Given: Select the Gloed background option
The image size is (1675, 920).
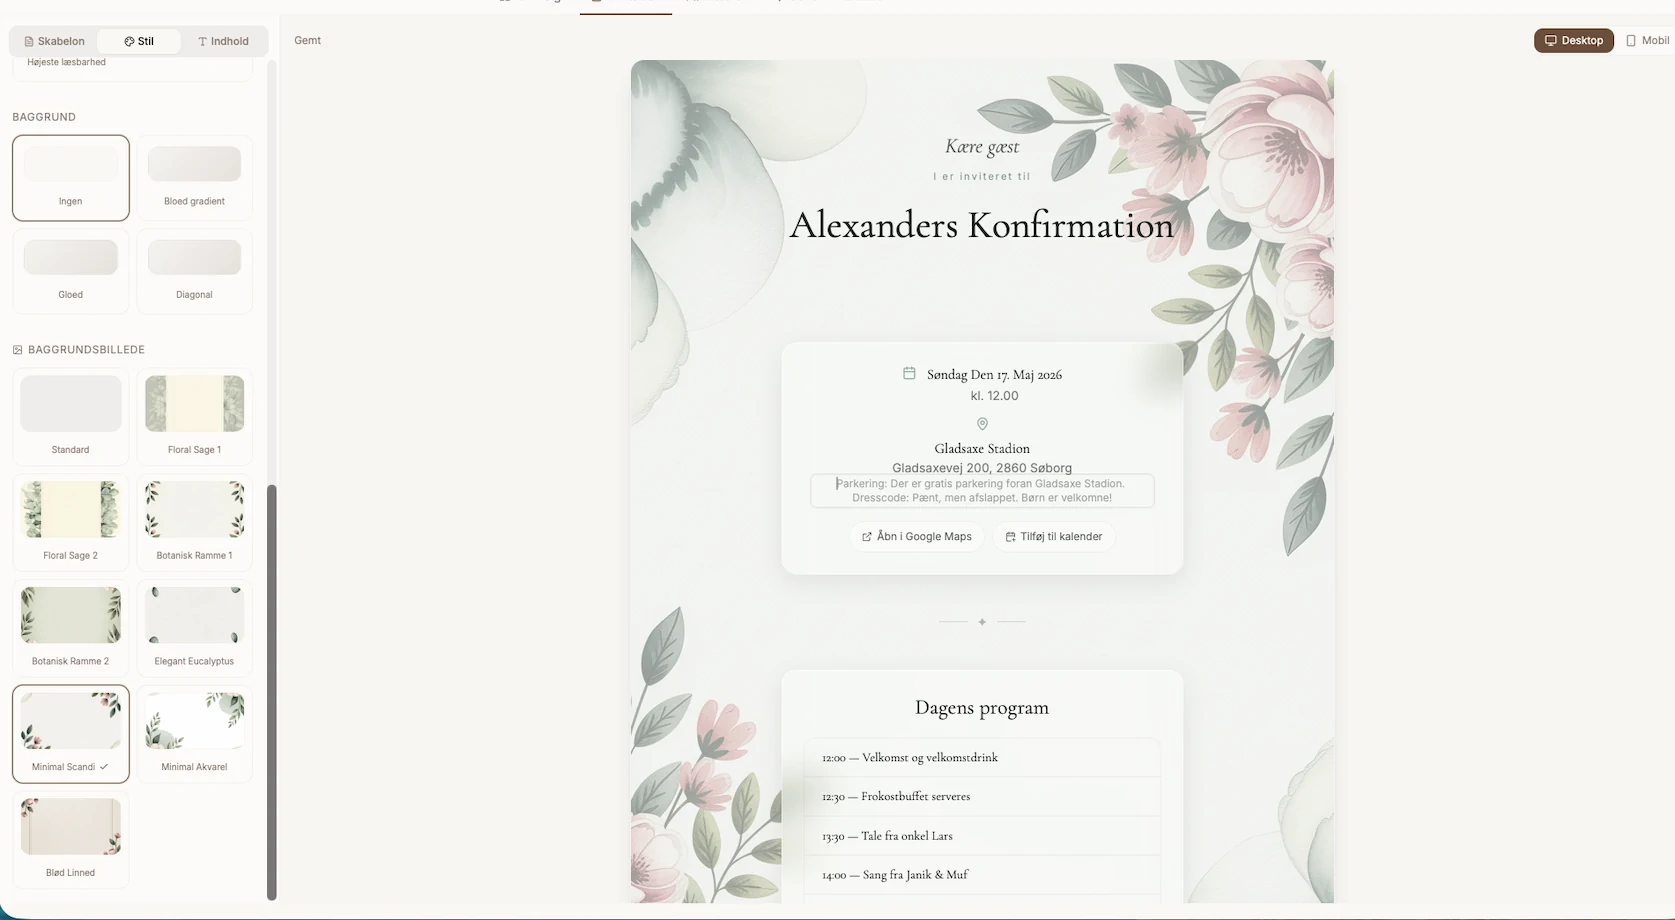Looking at the screenshot, I should point(70,270).
